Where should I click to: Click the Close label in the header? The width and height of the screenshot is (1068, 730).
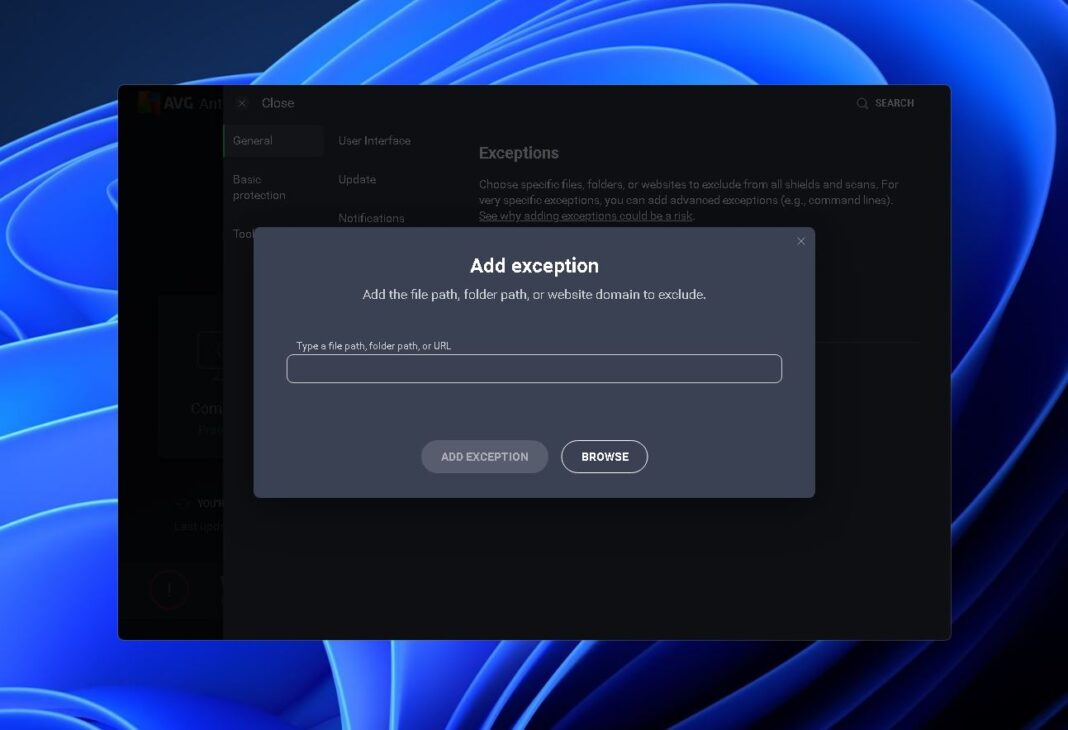[x=278, y=103]
